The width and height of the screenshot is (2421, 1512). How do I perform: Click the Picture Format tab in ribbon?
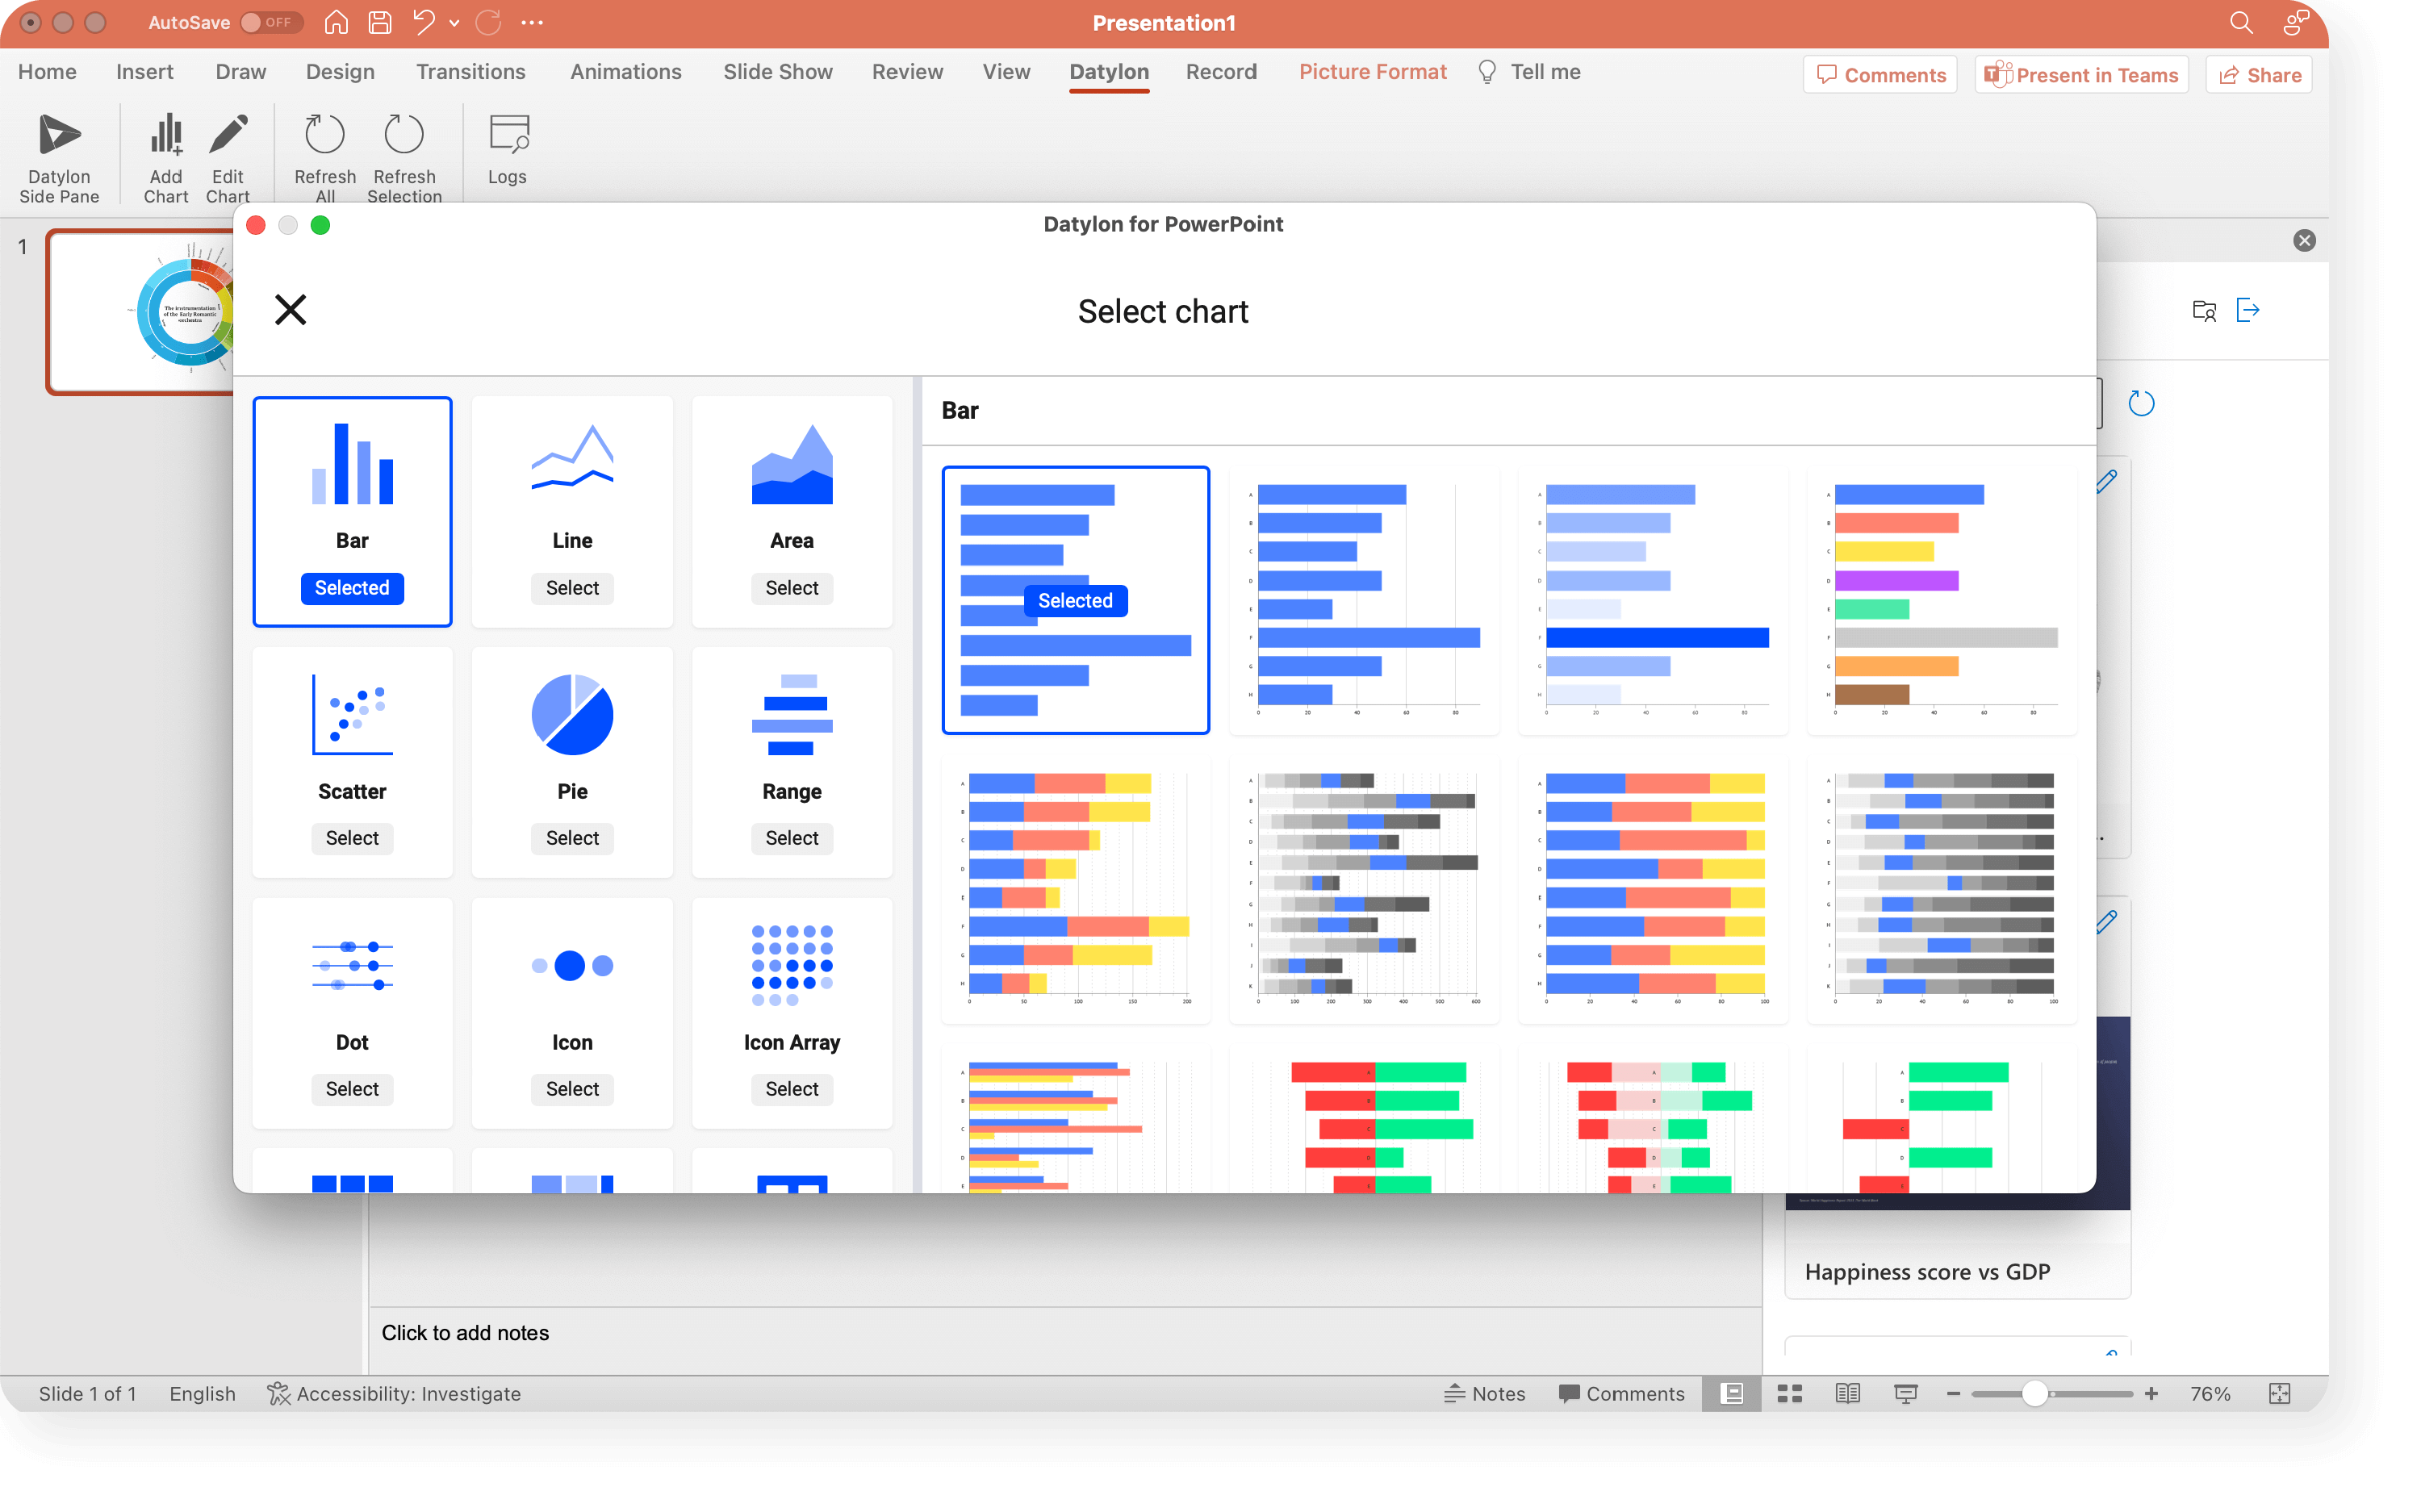click(x=1373, y=72)
